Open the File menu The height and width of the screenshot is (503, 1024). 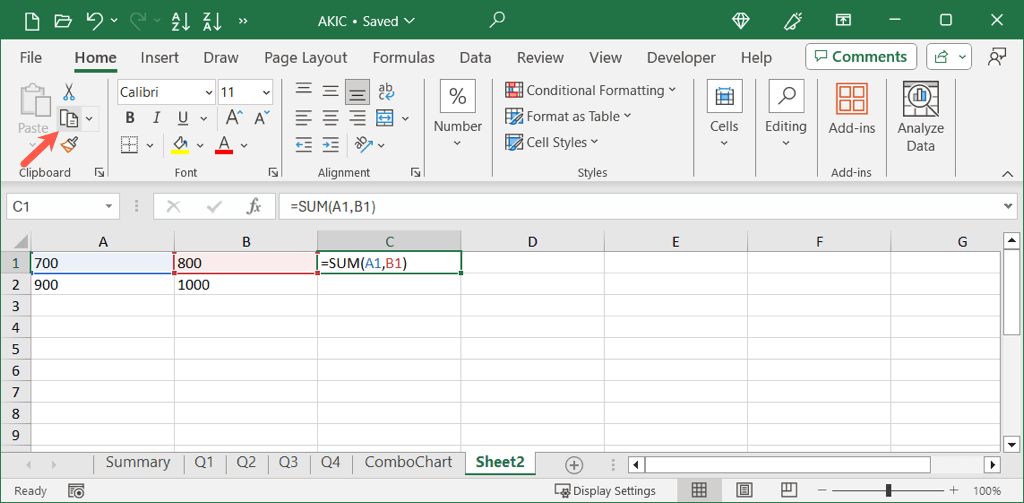(x=31, y=57)
